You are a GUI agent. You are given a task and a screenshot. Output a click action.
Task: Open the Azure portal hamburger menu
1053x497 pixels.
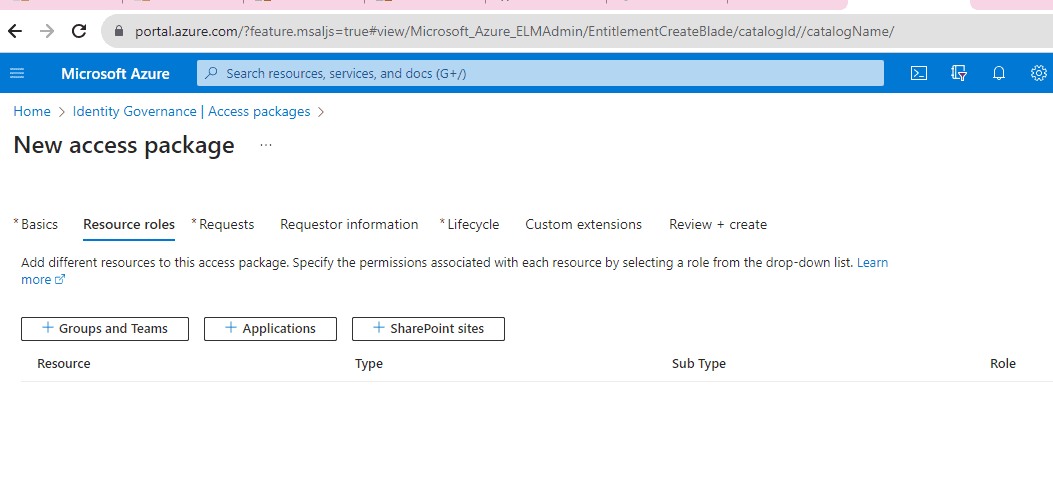point(17,73)
